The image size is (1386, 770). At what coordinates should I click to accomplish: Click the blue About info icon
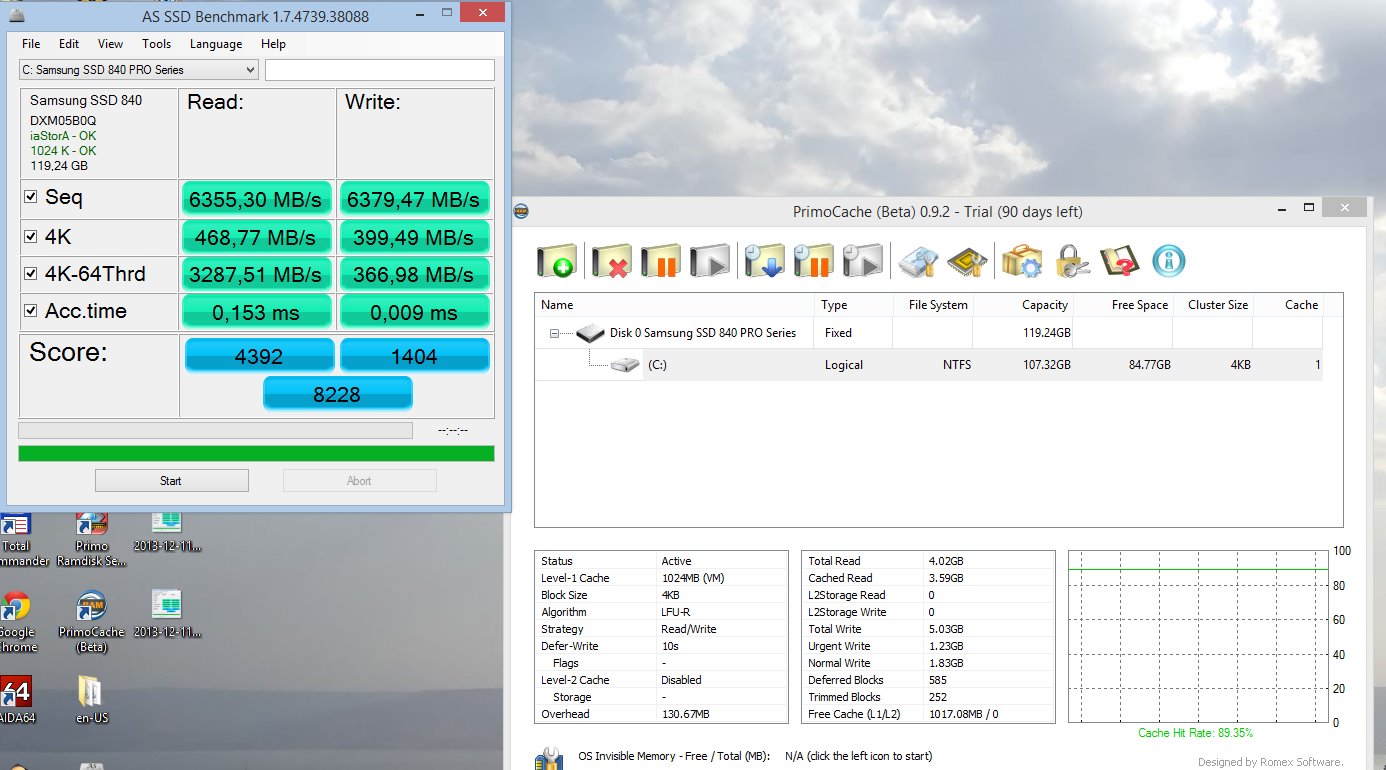pyautogui.click(x=1169, y=261)
